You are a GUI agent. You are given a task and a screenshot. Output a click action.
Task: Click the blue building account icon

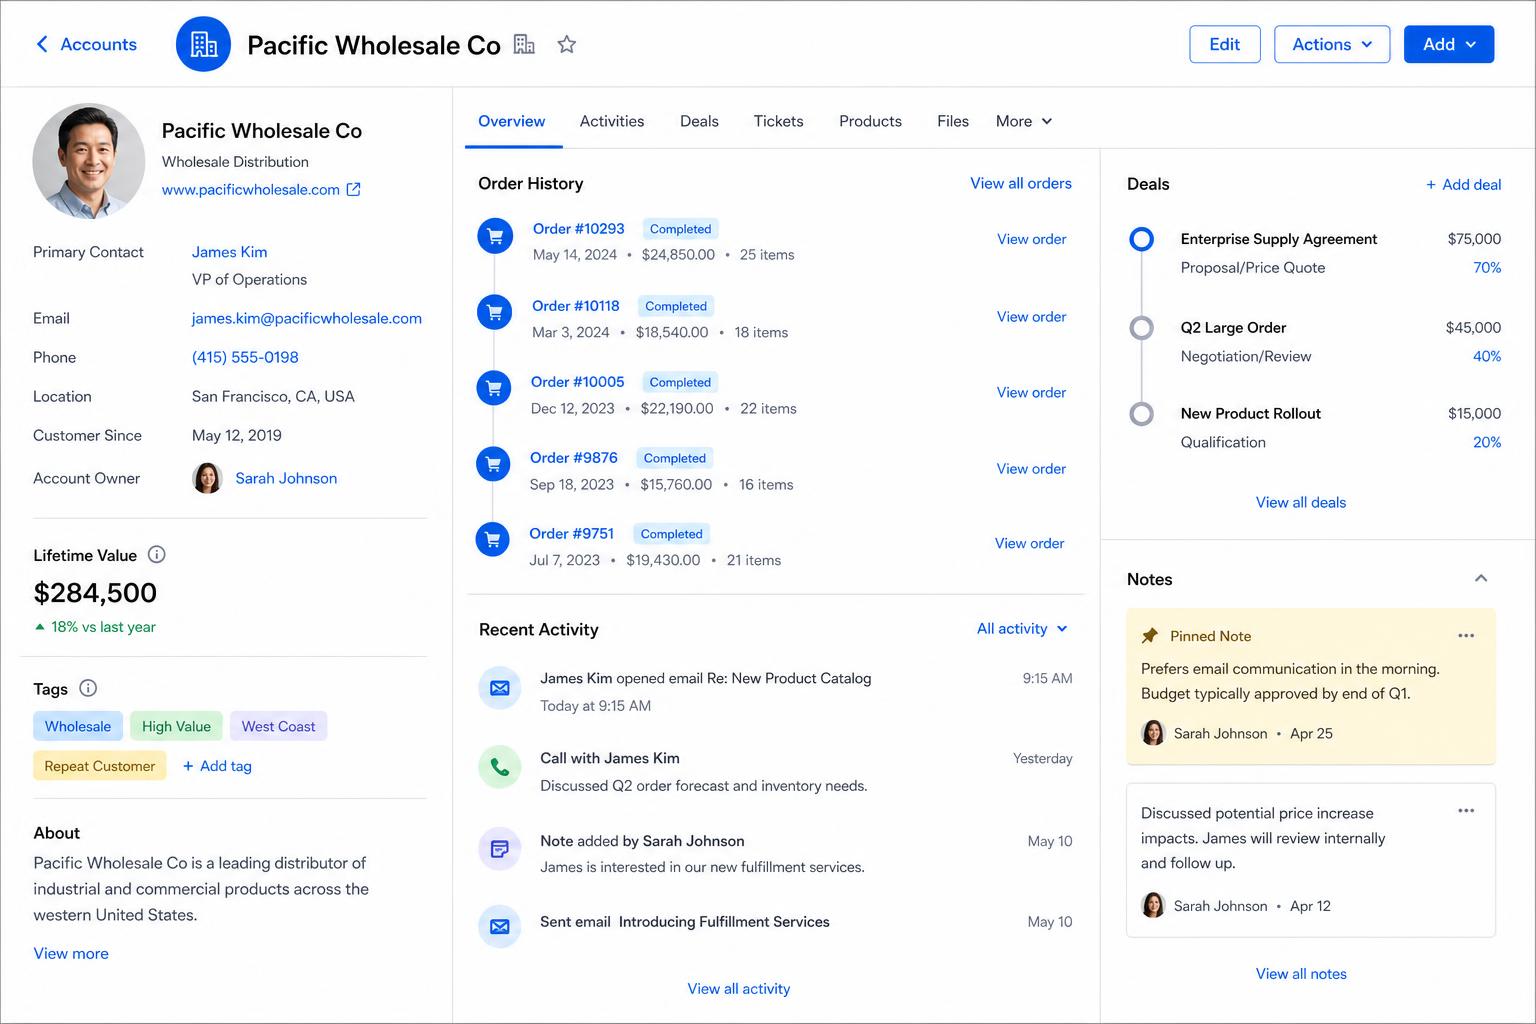coord(203,44)
